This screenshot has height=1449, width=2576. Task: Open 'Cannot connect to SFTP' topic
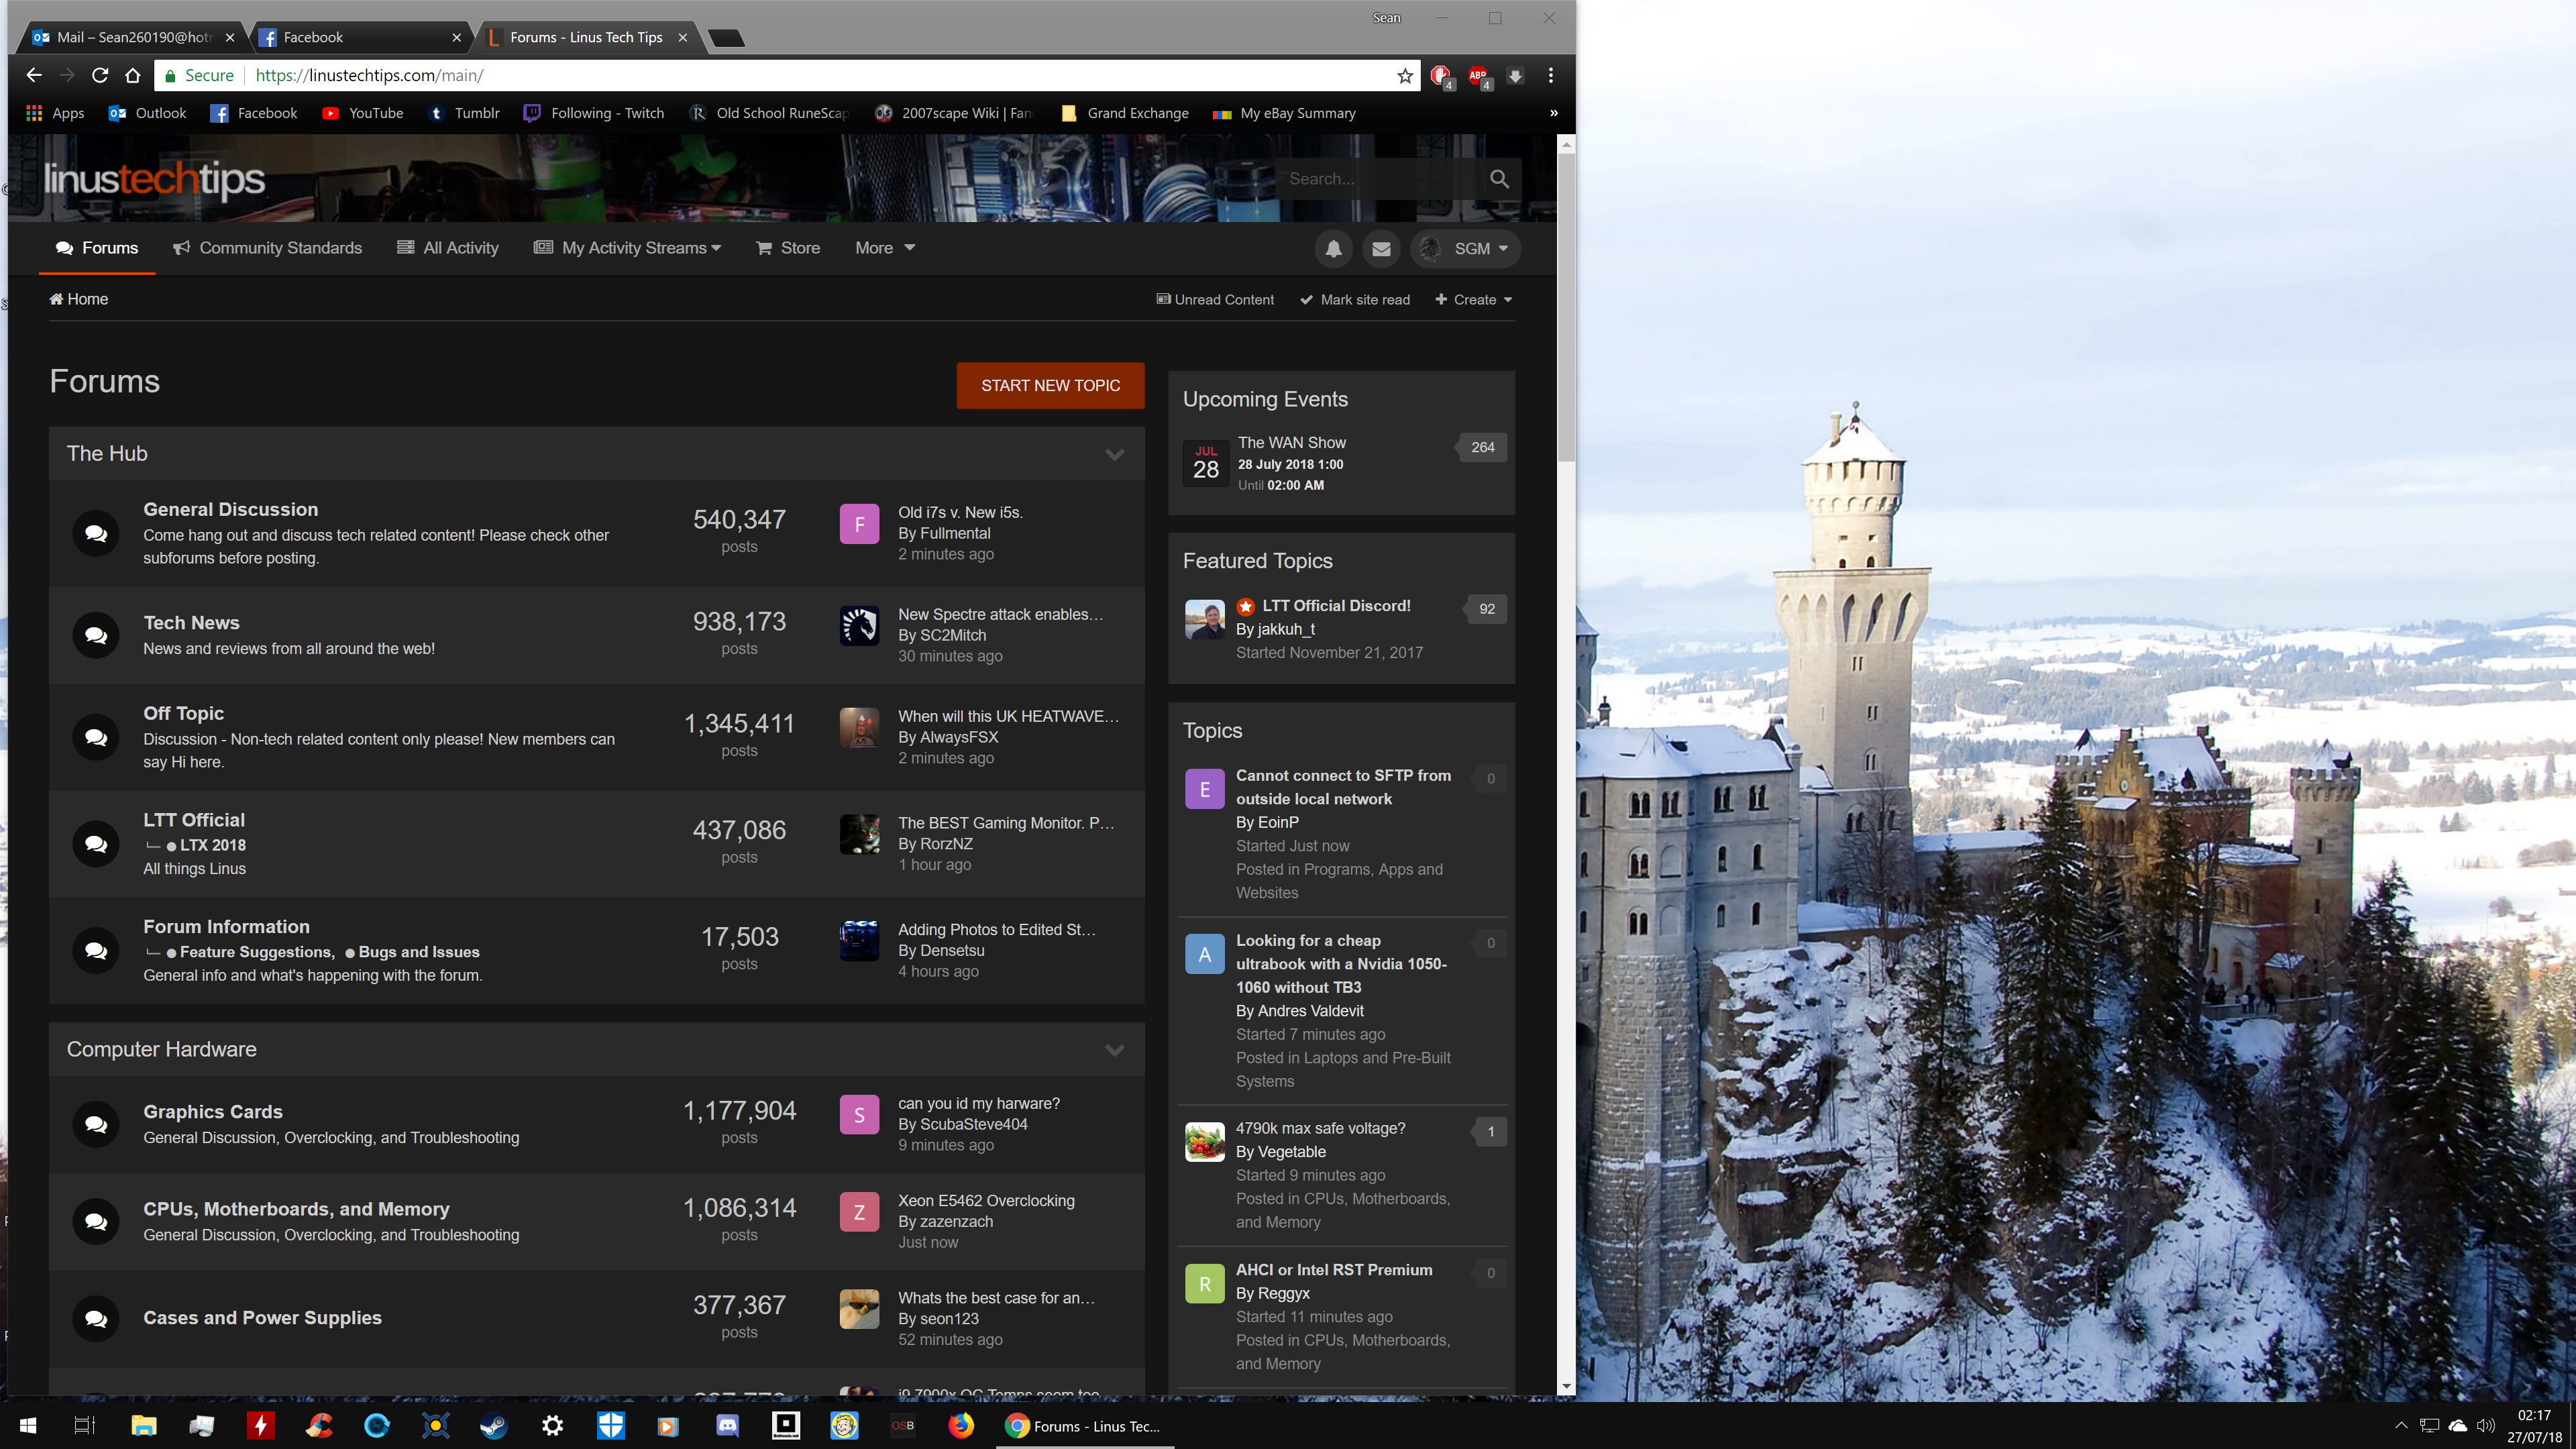pyautogui.click(x=1343, y=787)
